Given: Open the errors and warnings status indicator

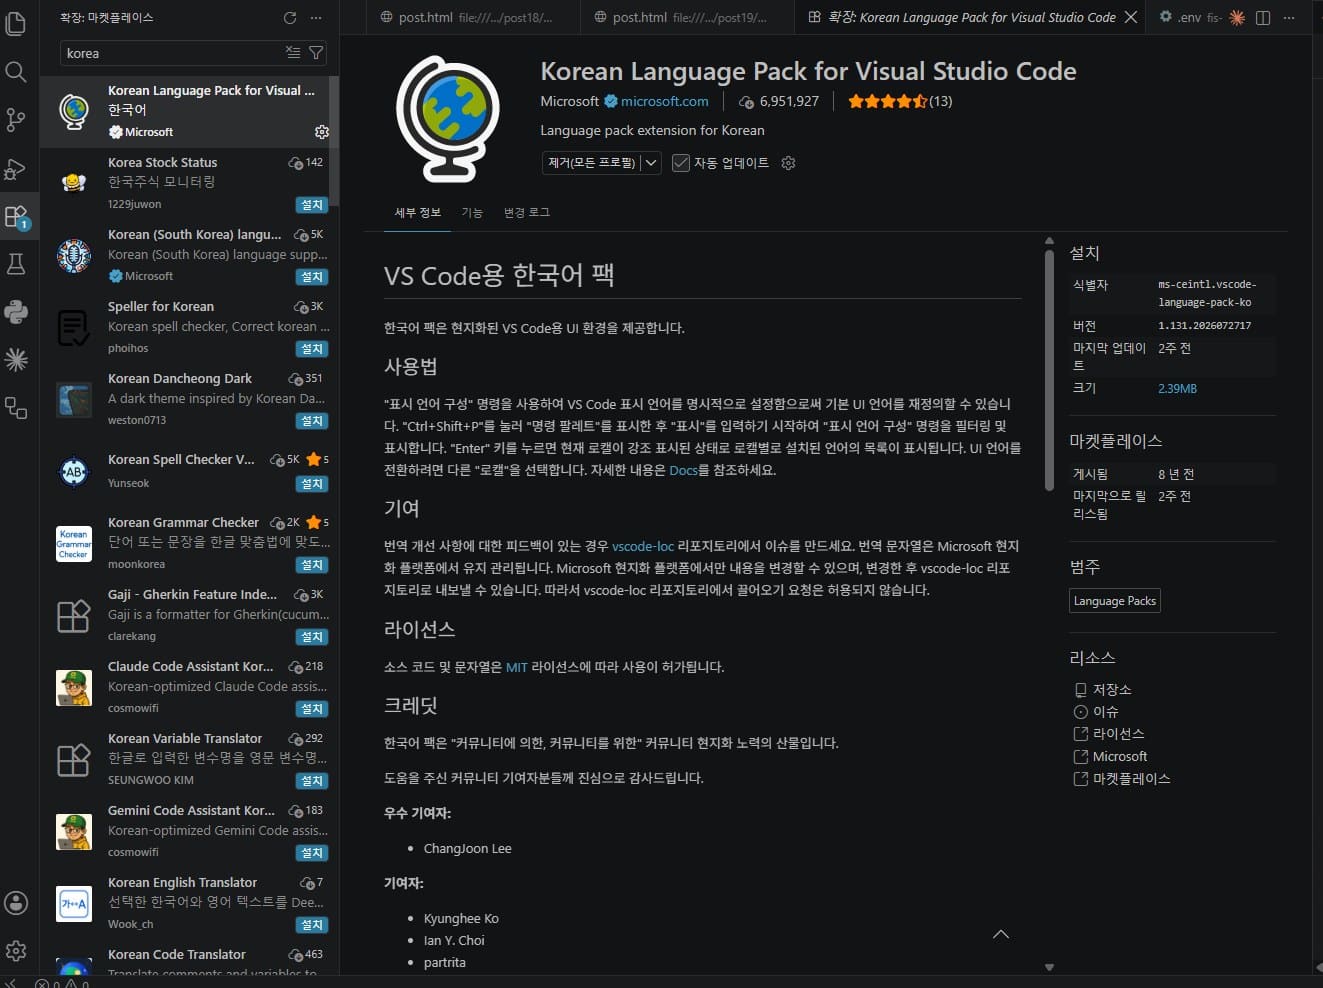Looking at the screenshot, I should pyautogui.click(x=62, y=983).
